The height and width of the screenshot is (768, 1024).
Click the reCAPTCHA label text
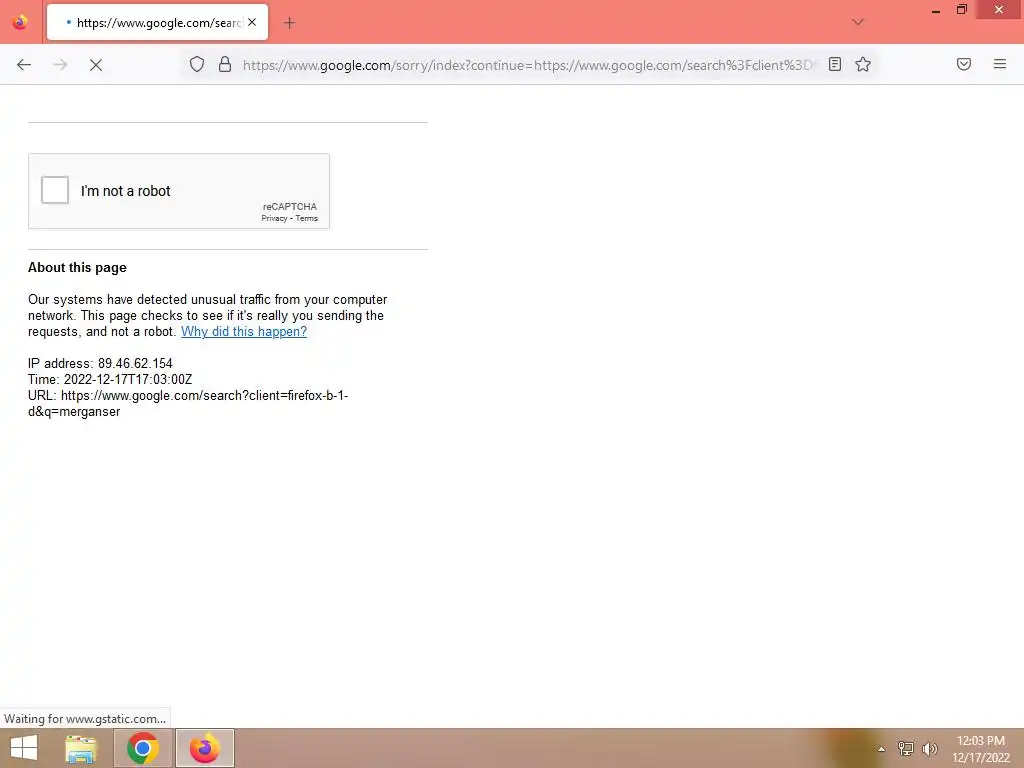[290, 206]
